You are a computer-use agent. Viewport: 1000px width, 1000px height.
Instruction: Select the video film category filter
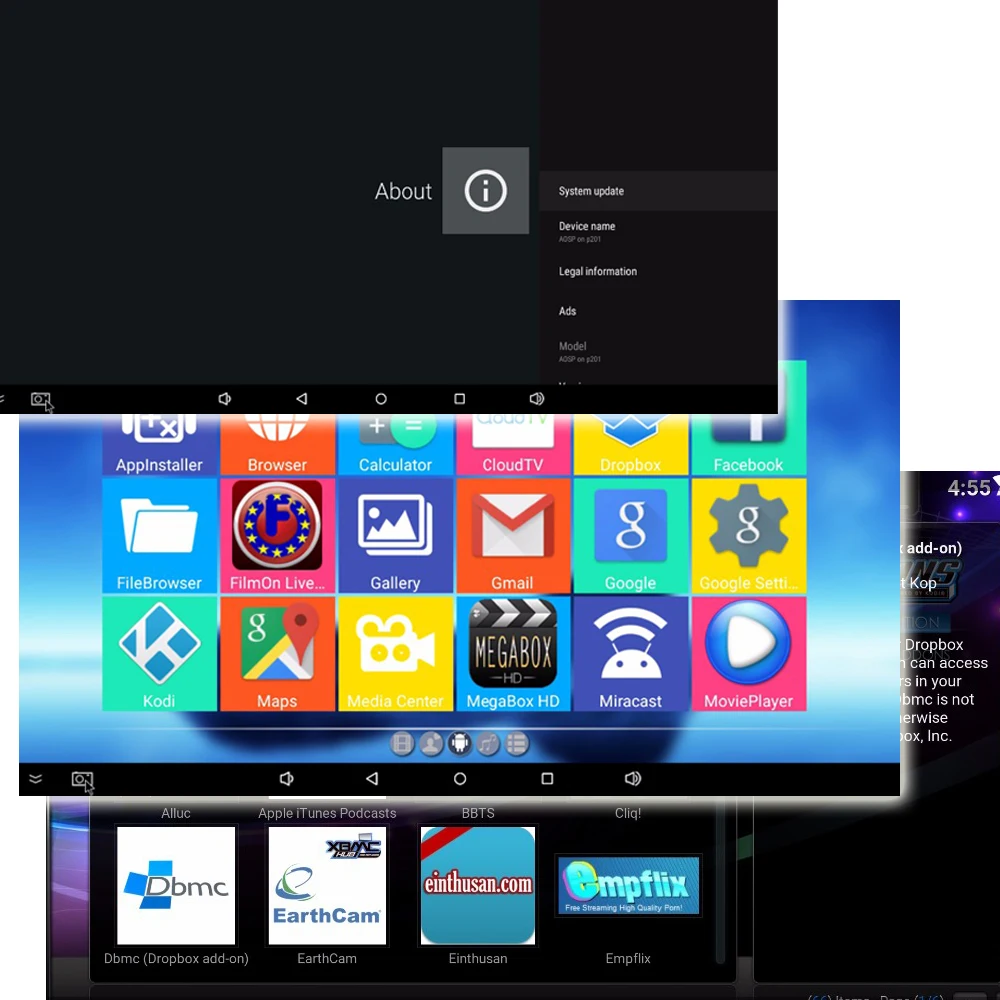point(402,744)
